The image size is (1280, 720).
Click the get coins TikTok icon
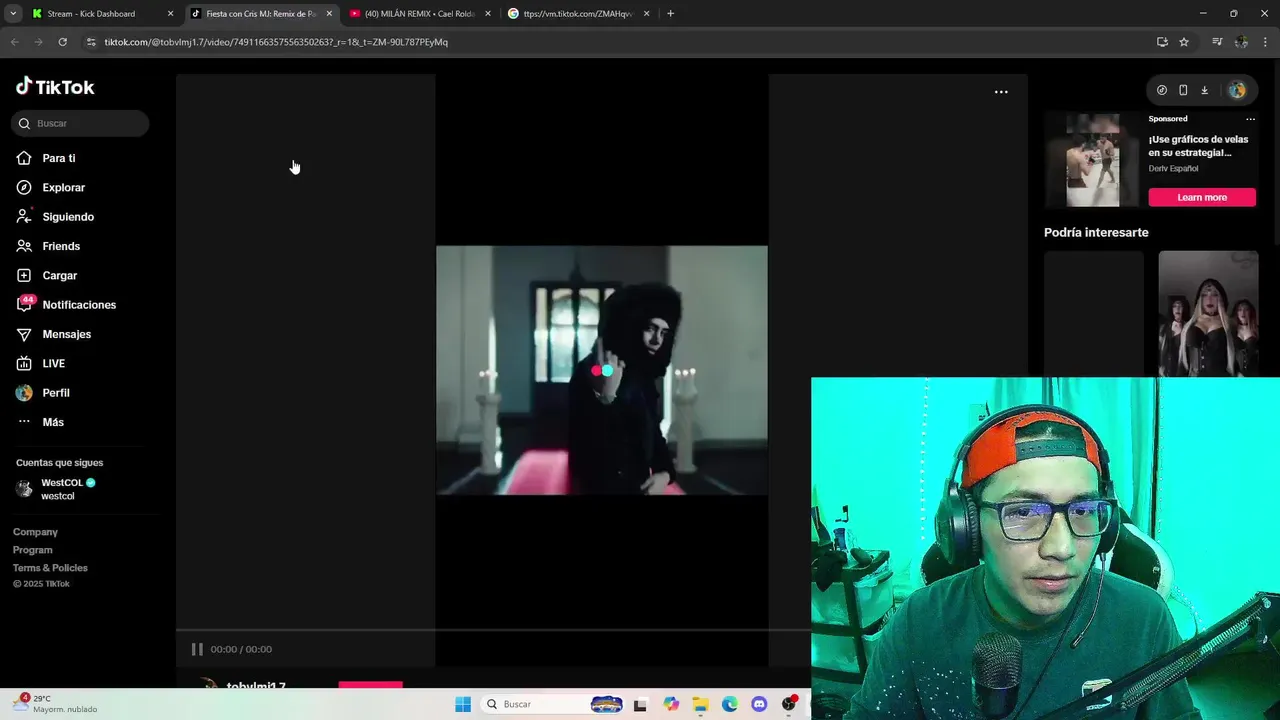[1162, 90]
